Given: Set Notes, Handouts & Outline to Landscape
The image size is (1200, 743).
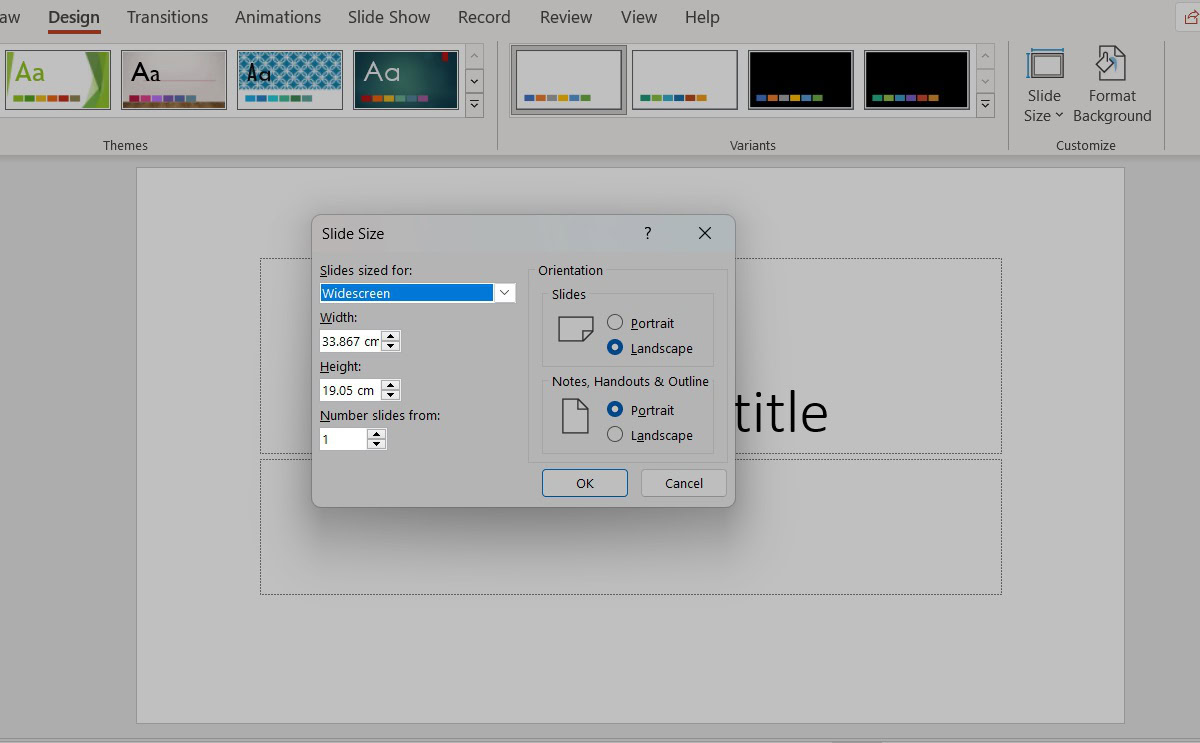Looking at the screenshot, I should click(615, 435).
